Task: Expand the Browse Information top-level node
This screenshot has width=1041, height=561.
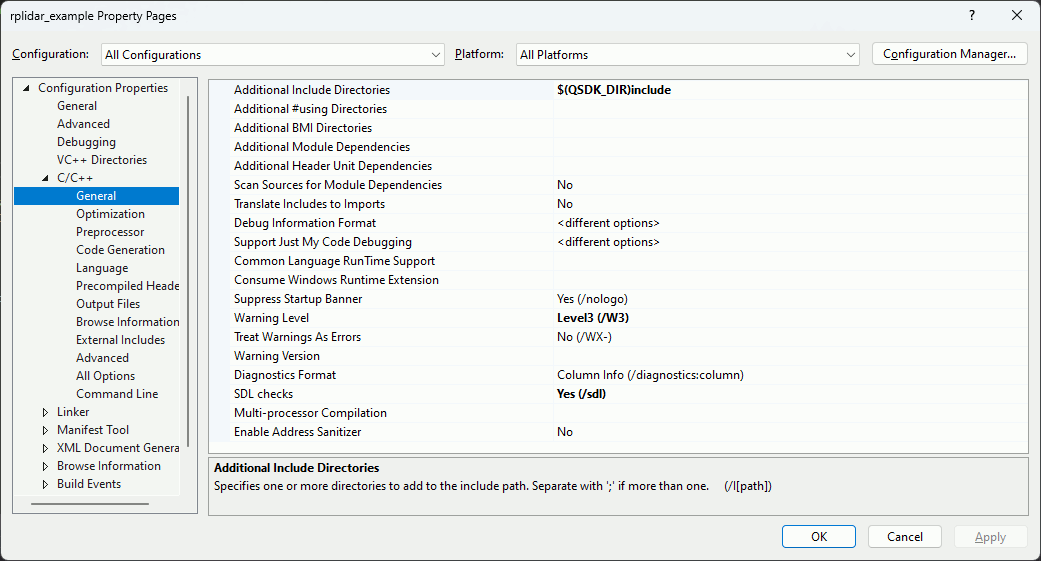Action: (x=45, y=466)
